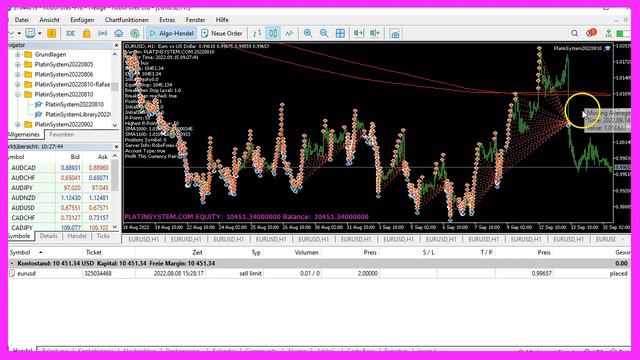Expand the PlatinSystem20220806 folder
The height and width of the screenshot is (360, 640).
[x=18, y=74]
